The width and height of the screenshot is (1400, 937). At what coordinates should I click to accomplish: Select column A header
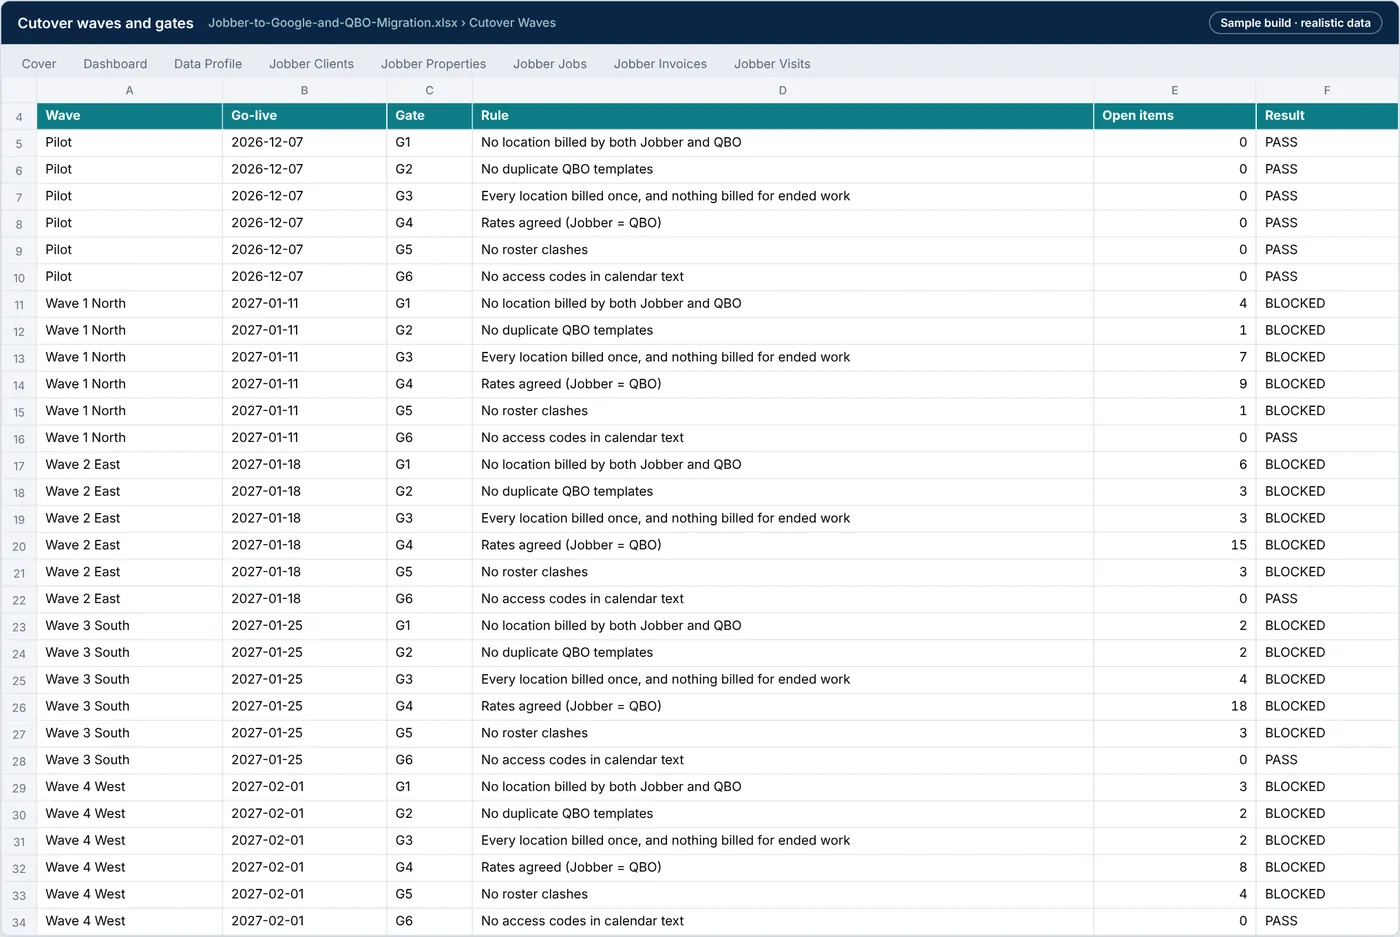[129, 90]
